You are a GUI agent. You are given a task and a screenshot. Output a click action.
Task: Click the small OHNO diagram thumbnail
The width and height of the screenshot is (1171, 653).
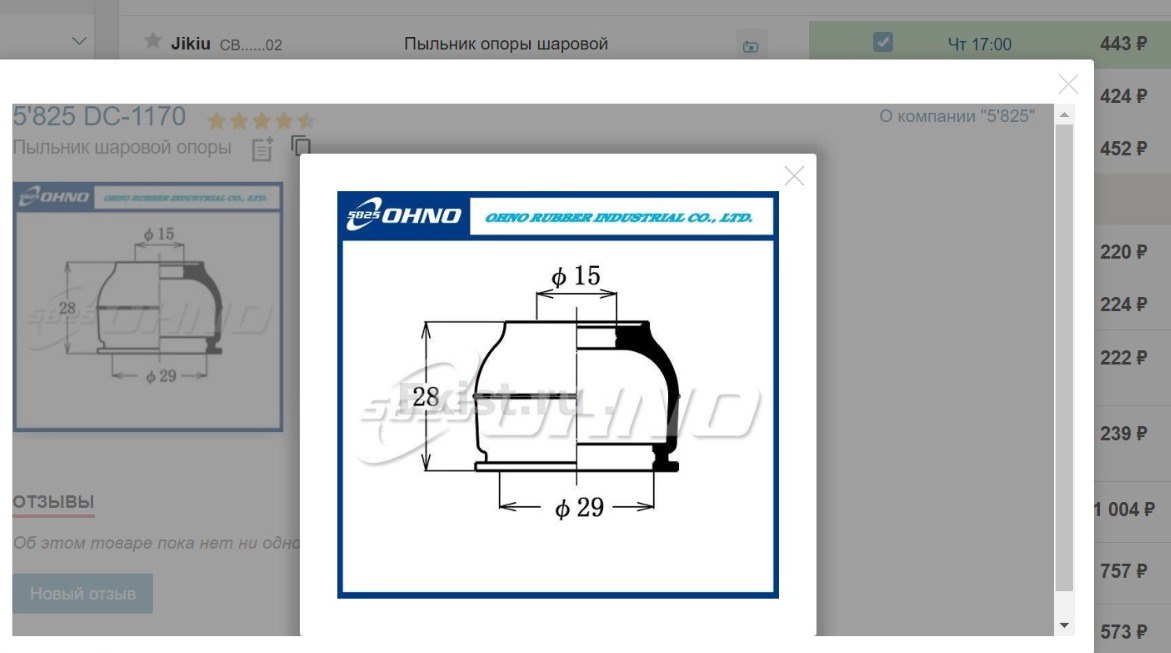(x=147, y=306)
